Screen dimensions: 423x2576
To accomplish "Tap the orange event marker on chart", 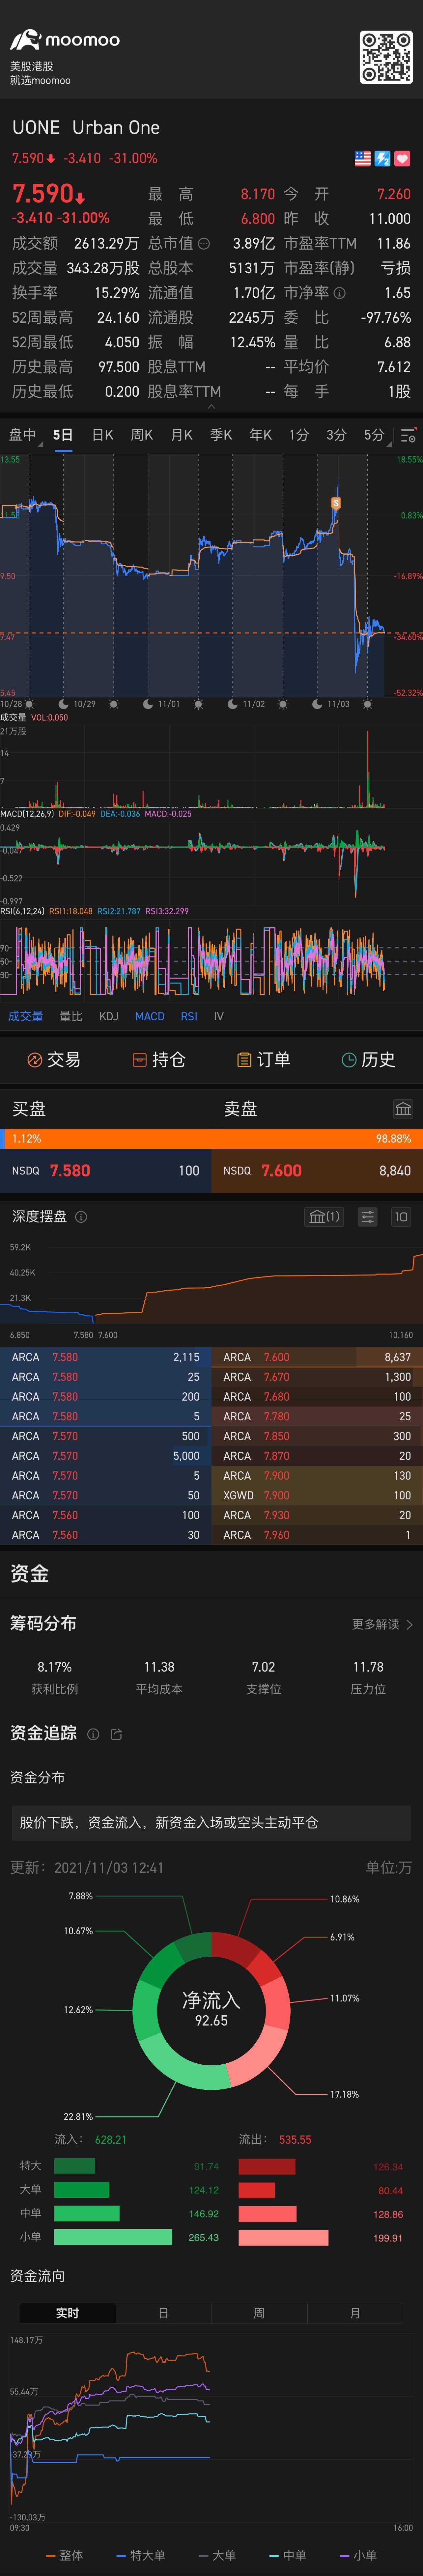I will [336, 503].
